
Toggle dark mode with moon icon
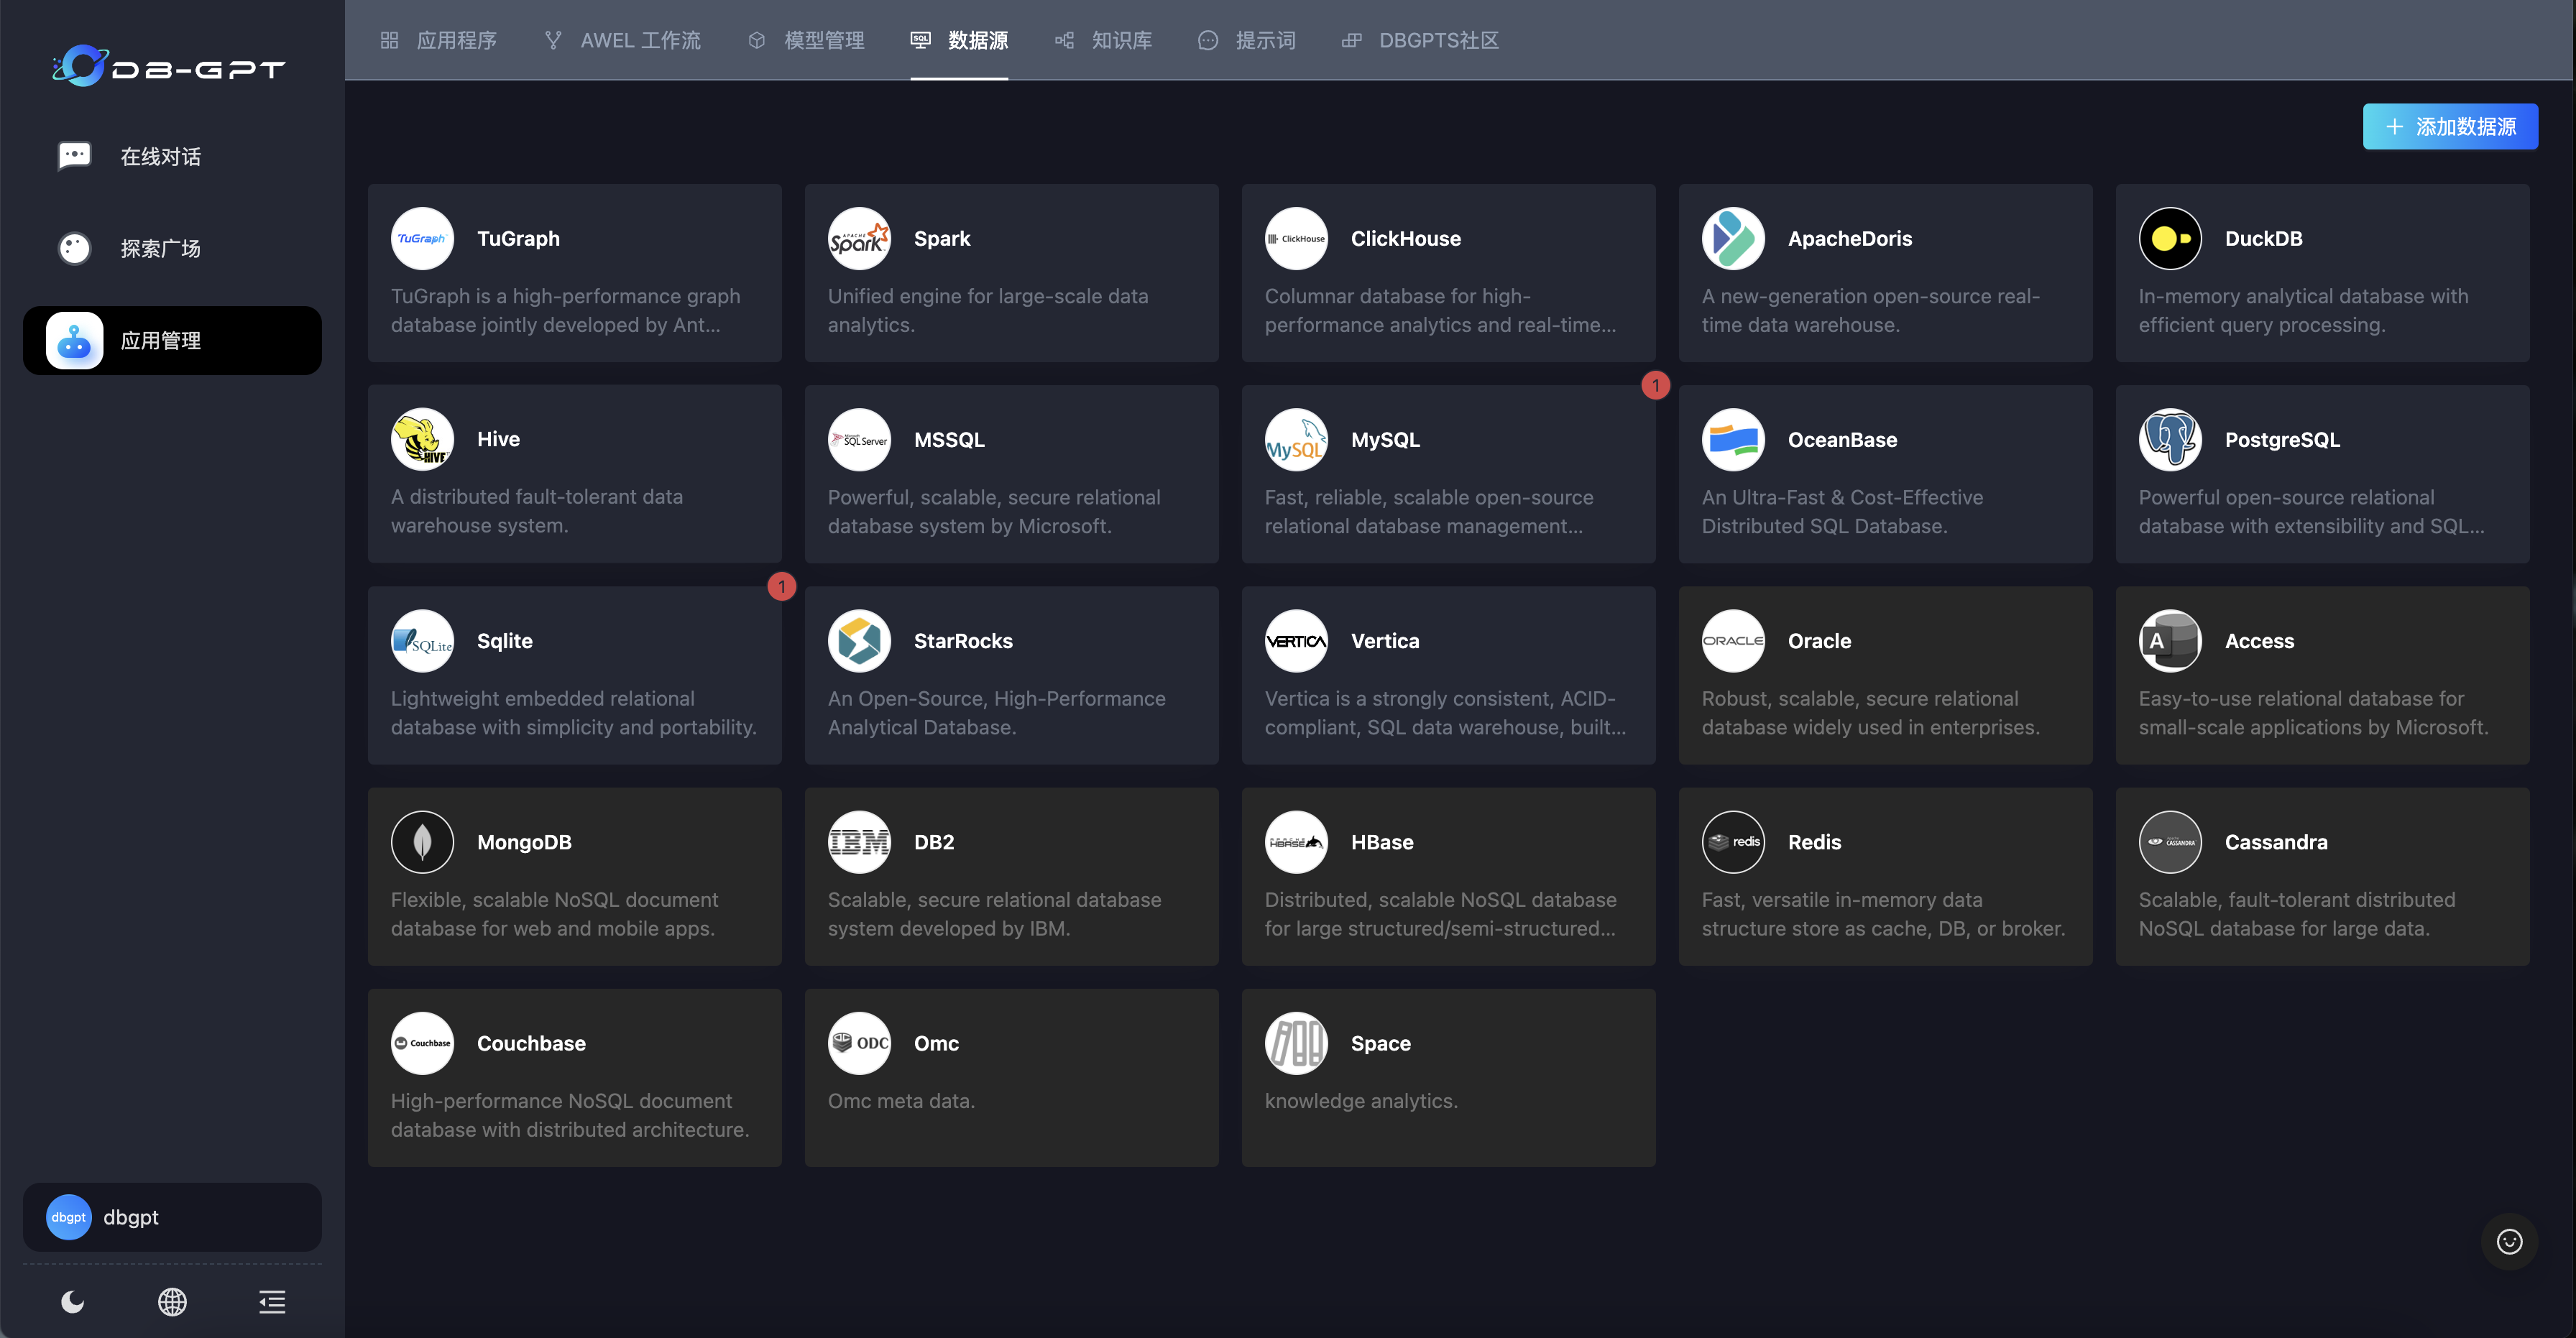pyautogui.click(x=73, y=1301)
